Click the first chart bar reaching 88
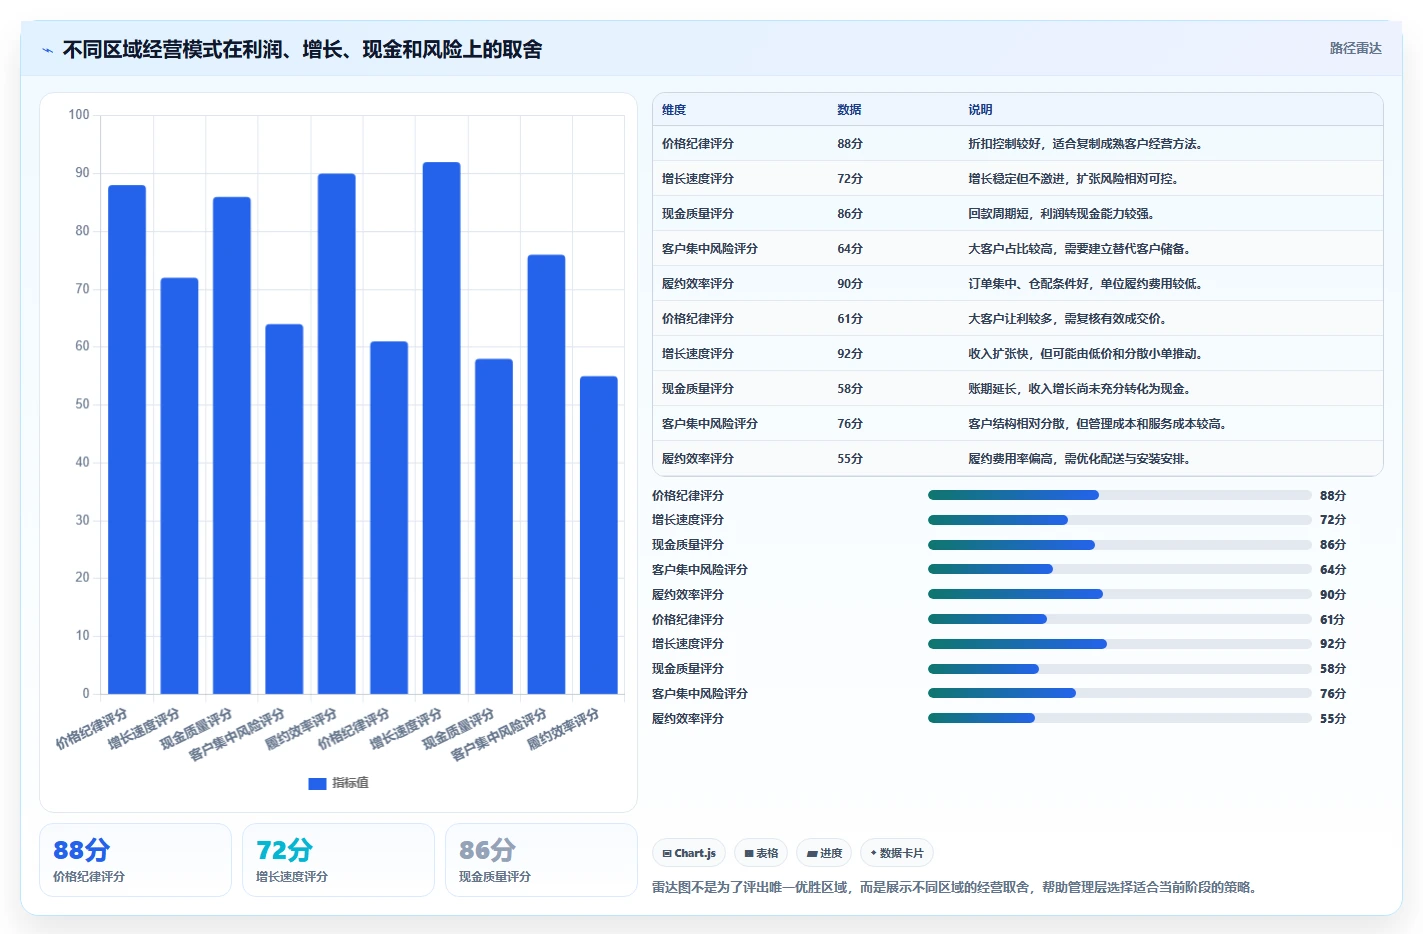The height and width of the screenshot is (934, 1423). pyautogui.click(x=127, y=440)
